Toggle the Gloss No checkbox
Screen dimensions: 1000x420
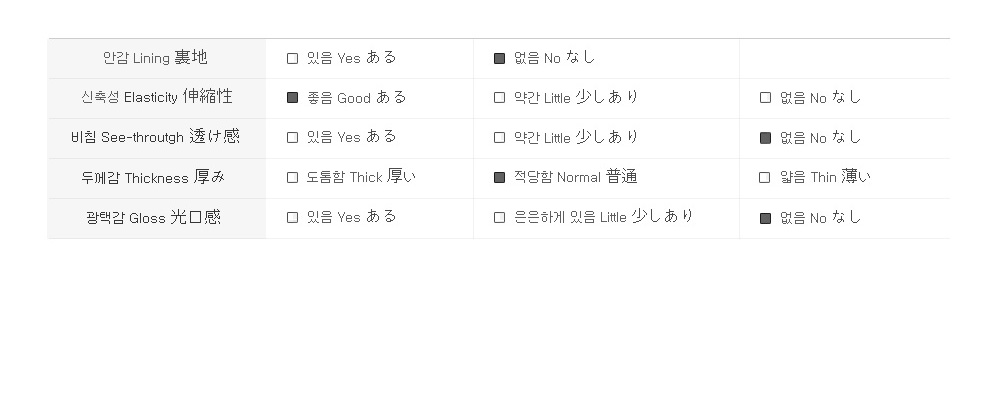point(765,218)
